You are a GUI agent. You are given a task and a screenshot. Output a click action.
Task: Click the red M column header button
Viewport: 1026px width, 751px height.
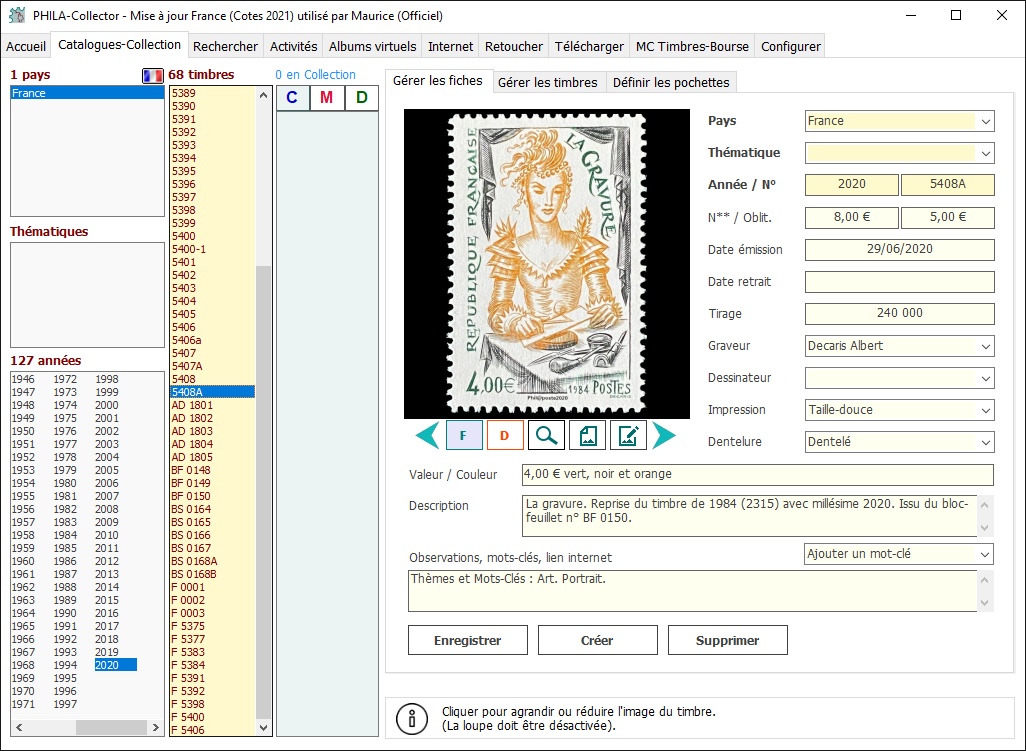327,98
